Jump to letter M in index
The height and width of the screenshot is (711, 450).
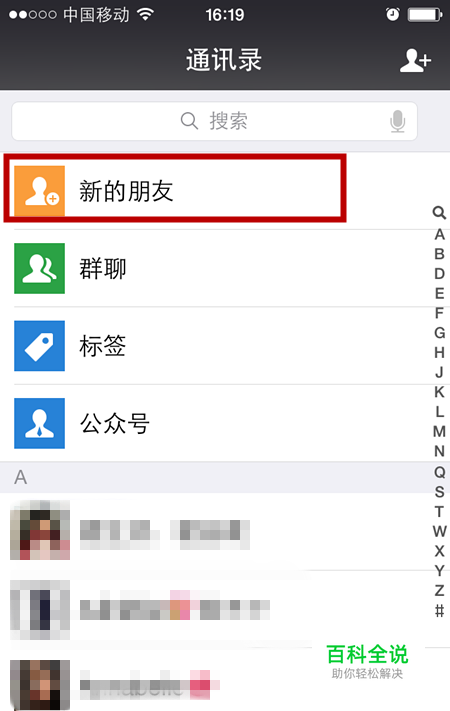(439, 431)
